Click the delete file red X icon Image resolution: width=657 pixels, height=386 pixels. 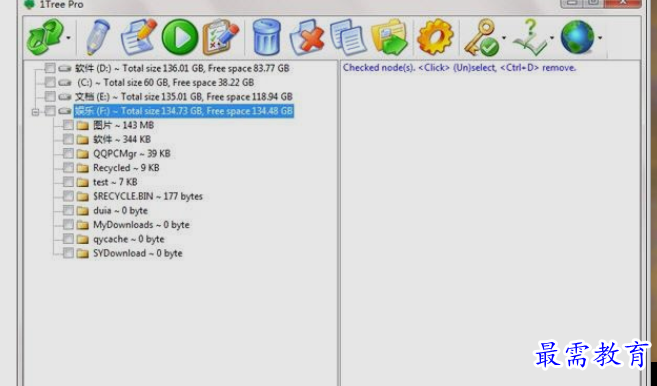coord(307,38)
